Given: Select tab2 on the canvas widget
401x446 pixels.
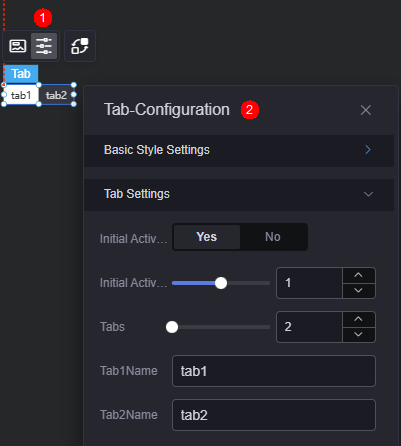Looking at the screenshot, I should 56,95.
